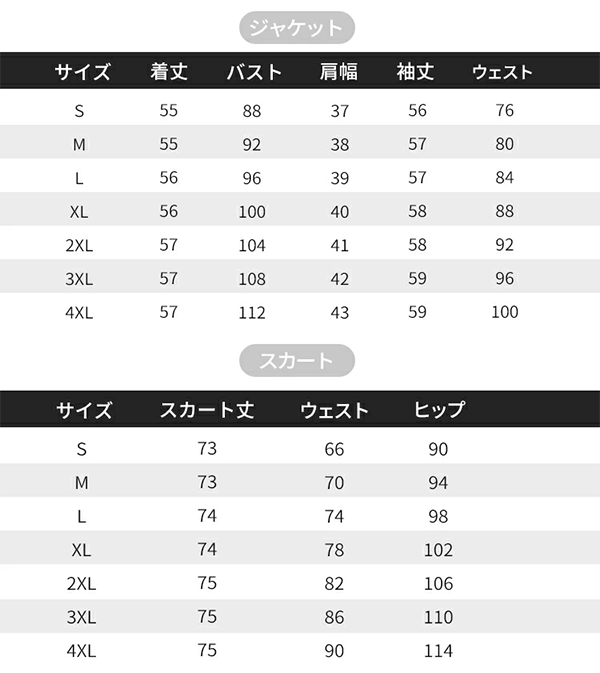This screenshot has width=600, height=673.
Task: Click the ジャケット pill label
Action: pyautogui.click(x=298, y=27)
